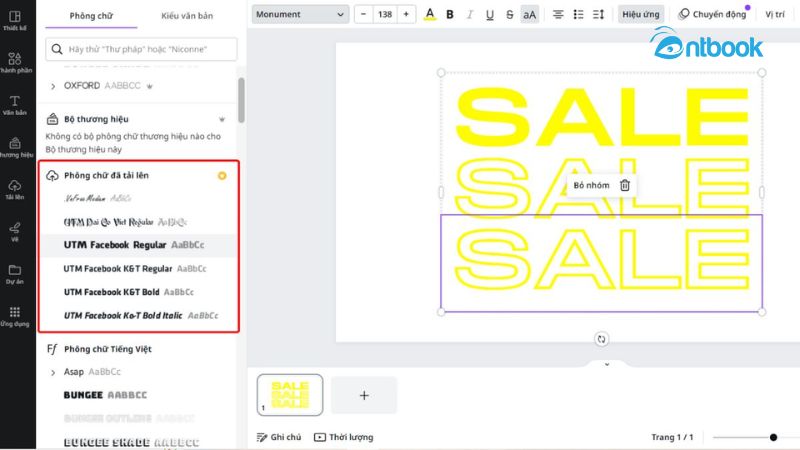Click the rotate handle below the text
Viewport: 800px width, 450px height.
(602, 339)
